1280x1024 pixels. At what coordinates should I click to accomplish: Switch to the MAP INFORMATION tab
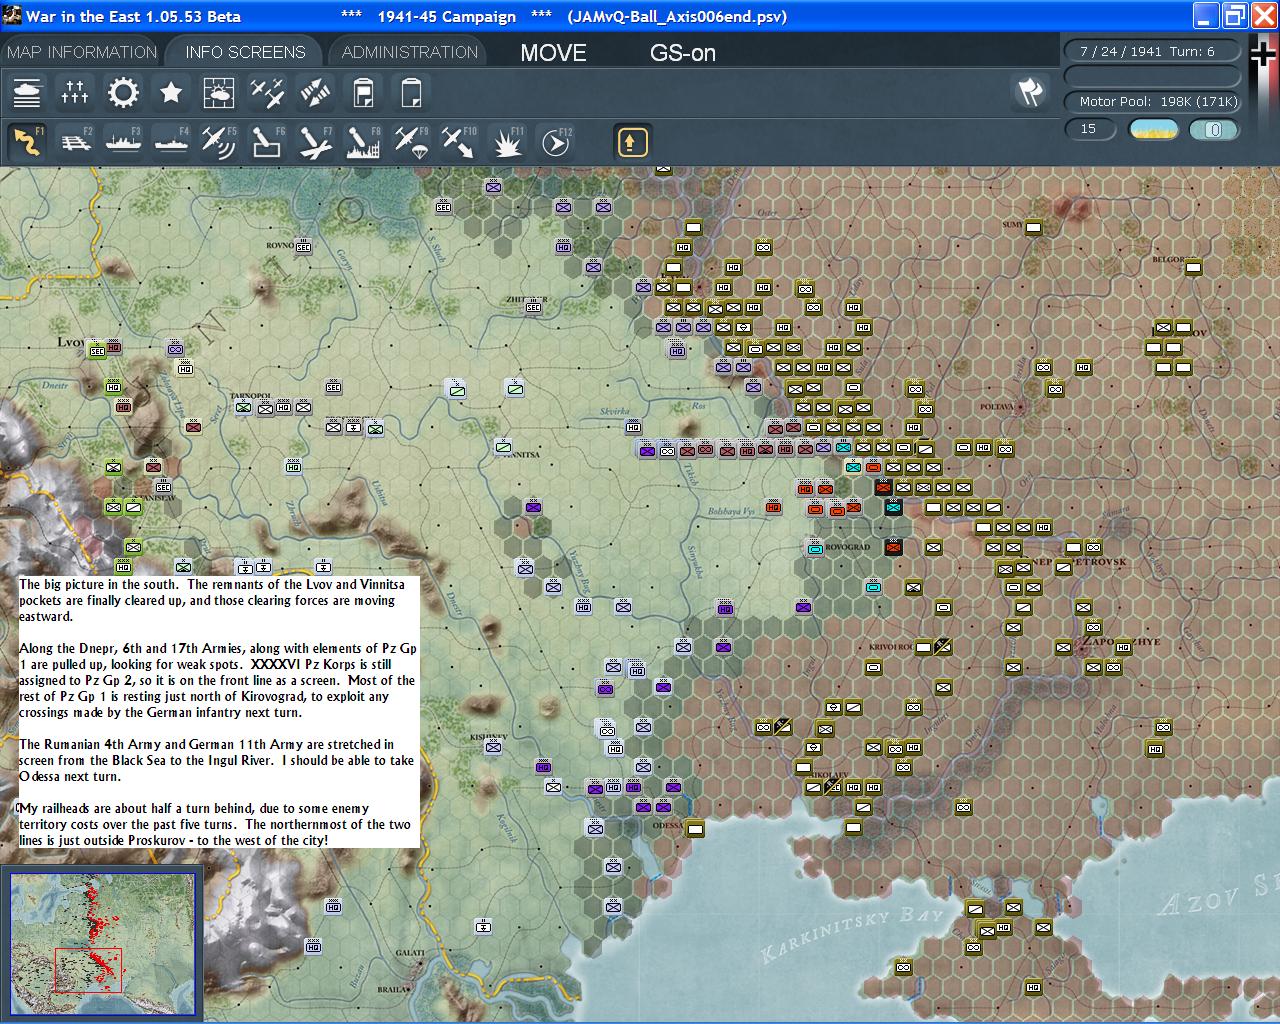tap(82, 52)
